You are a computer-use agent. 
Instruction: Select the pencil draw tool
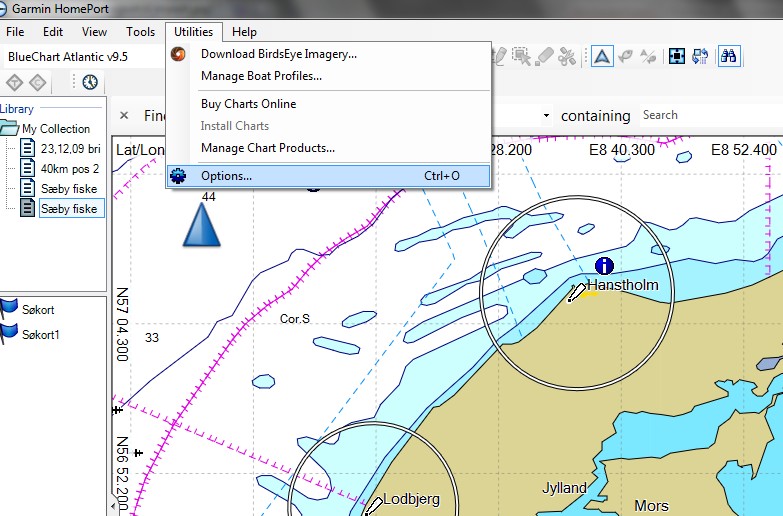point(499,56)
